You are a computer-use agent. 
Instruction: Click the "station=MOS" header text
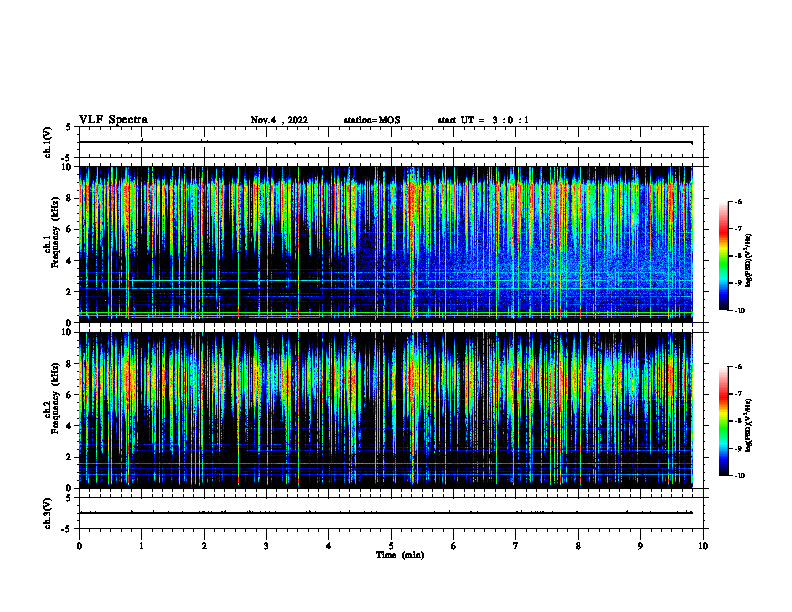[372, 120]
